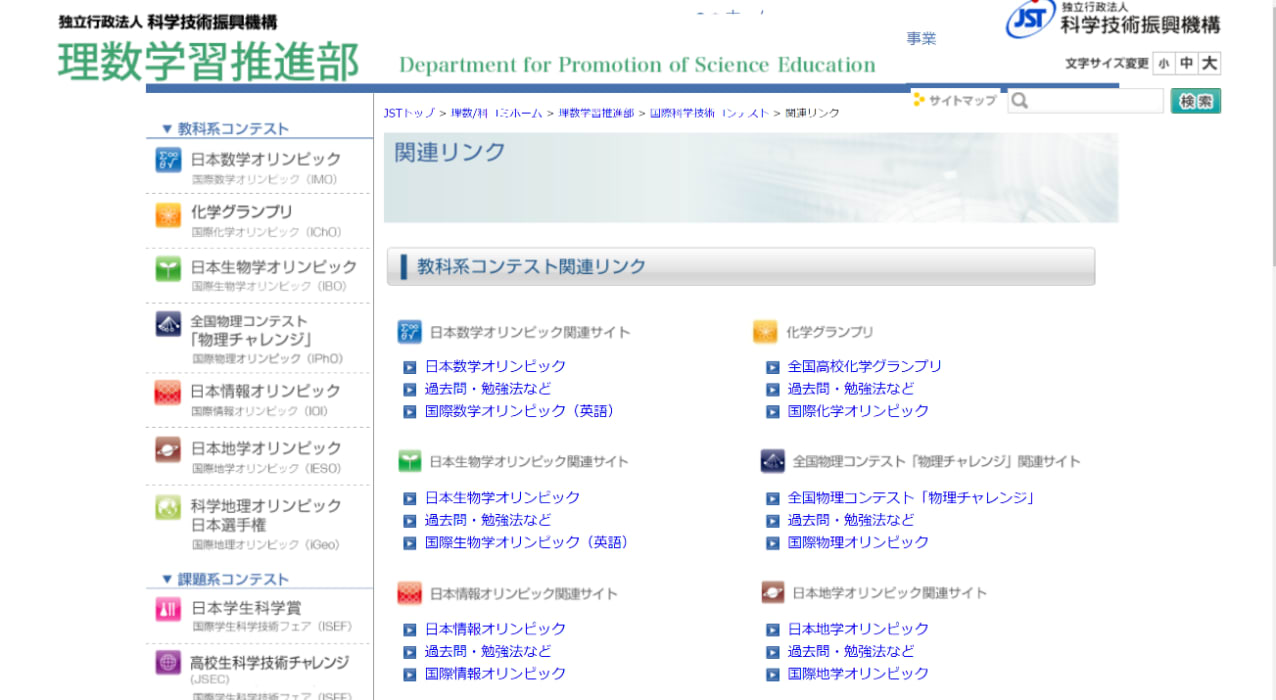Click the physics icon beside 全国物理コンテスト in sidebar
This screenshot has height=700, width=1276.
point(168,324)
